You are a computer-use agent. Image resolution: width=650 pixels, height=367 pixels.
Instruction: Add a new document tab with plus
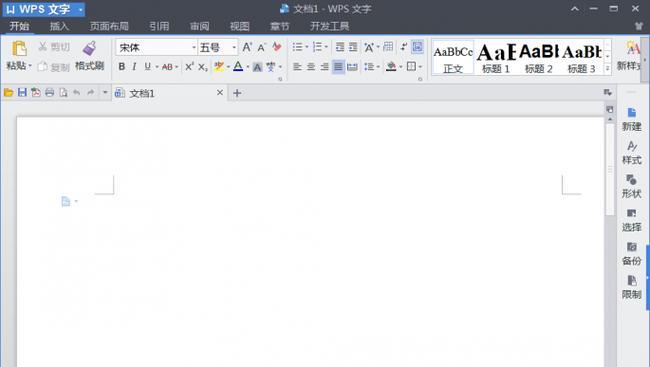[x=237, y=93]
